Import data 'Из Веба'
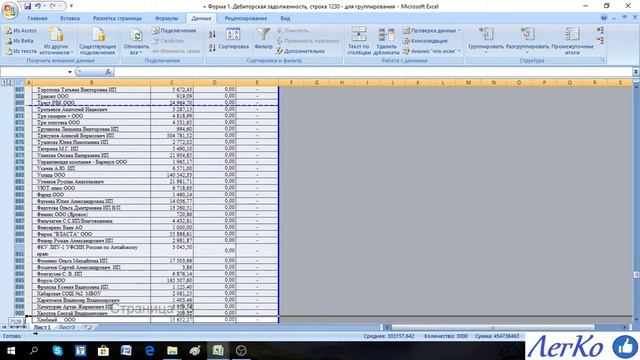640x360 pixels. coord(20,41)
